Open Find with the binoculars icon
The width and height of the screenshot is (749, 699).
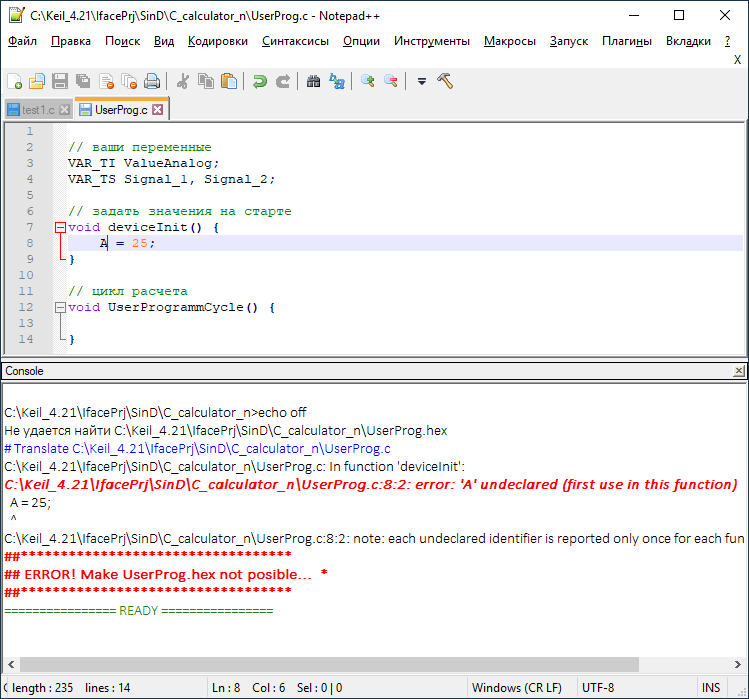point(313,82)
